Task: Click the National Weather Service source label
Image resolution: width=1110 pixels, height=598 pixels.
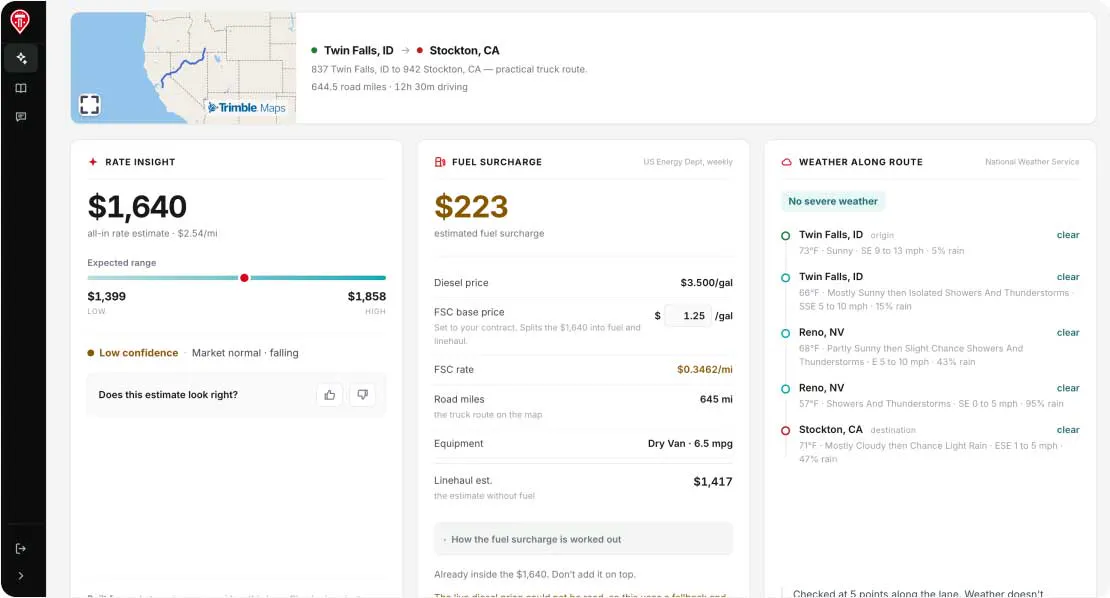Action: point(1032,162)
